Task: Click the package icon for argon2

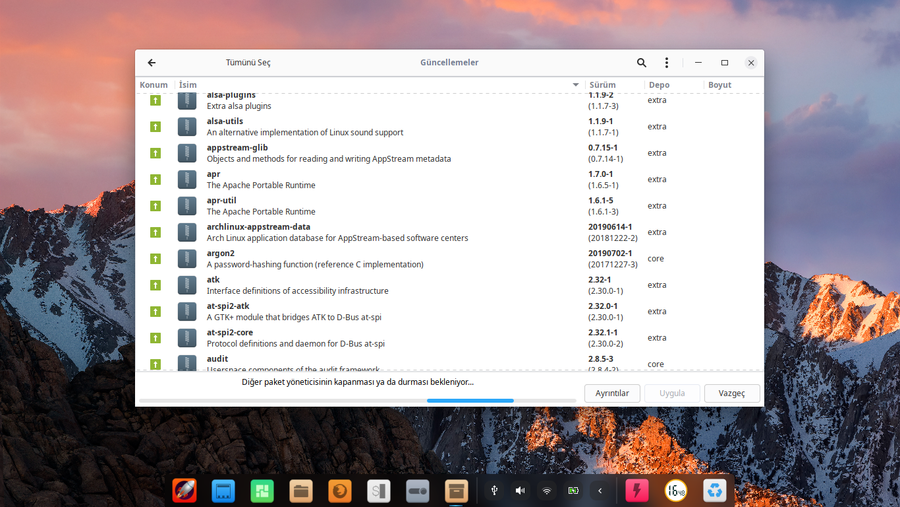Action: pyautogui.click(x=187, y=259)
